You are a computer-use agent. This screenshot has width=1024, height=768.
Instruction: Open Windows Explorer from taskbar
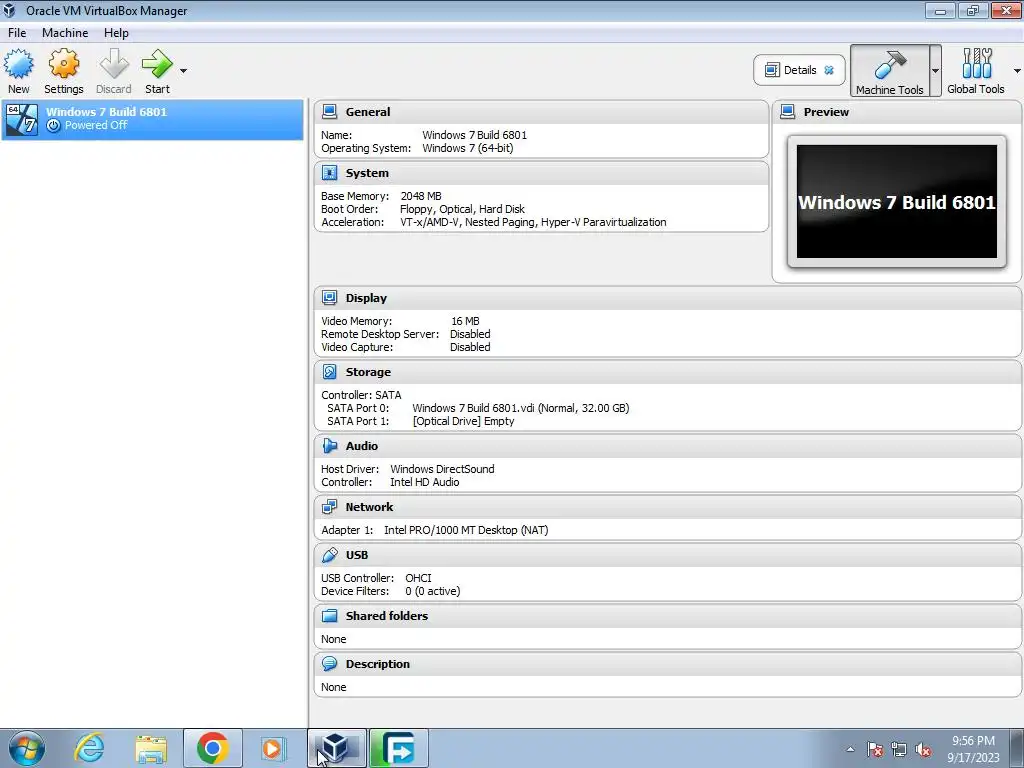point(151,748)
